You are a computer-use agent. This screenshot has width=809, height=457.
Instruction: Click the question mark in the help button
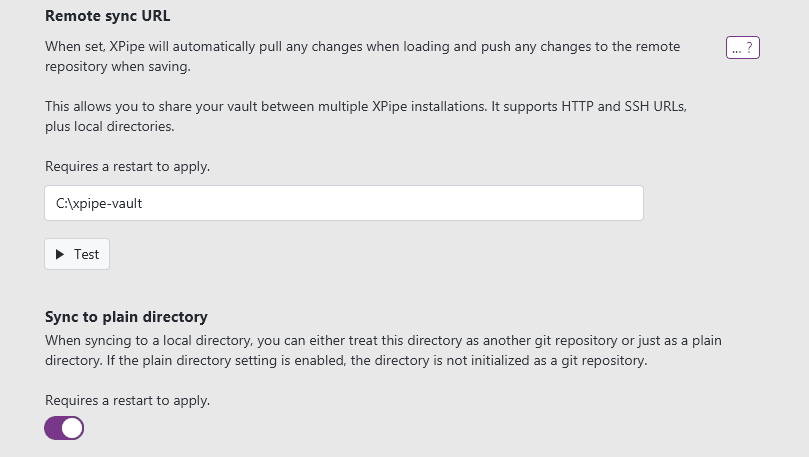pyautogui.click(x=750, y=48)
